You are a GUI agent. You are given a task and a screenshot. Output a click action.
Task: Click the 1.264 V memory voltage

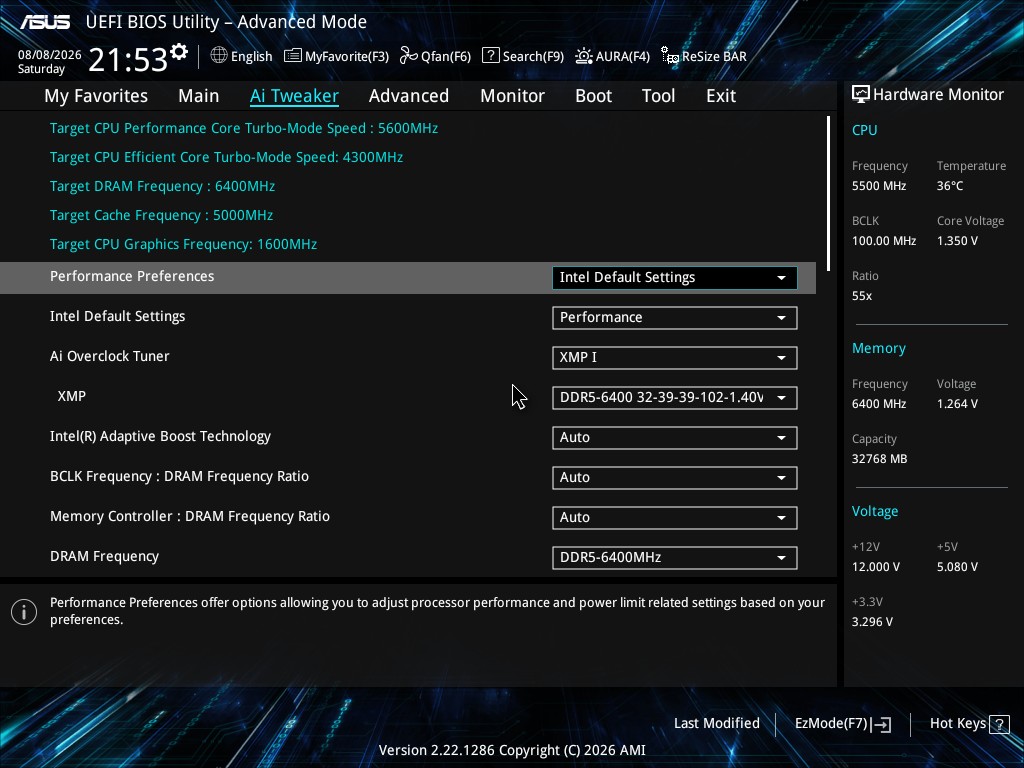coord(957,404)
